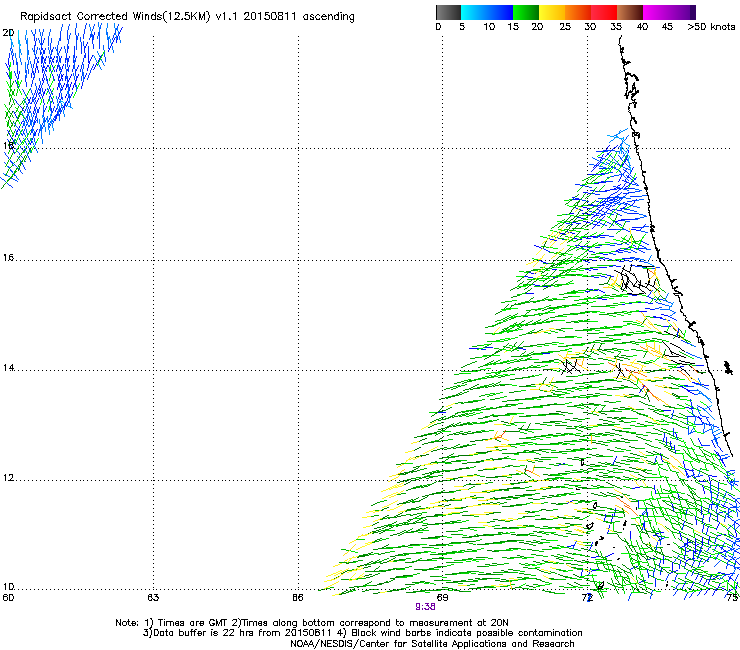The height and width of the screenshot is (650, 740).
Task: Click the longitude 60 axis label
Action: click(x=8, y=598)
